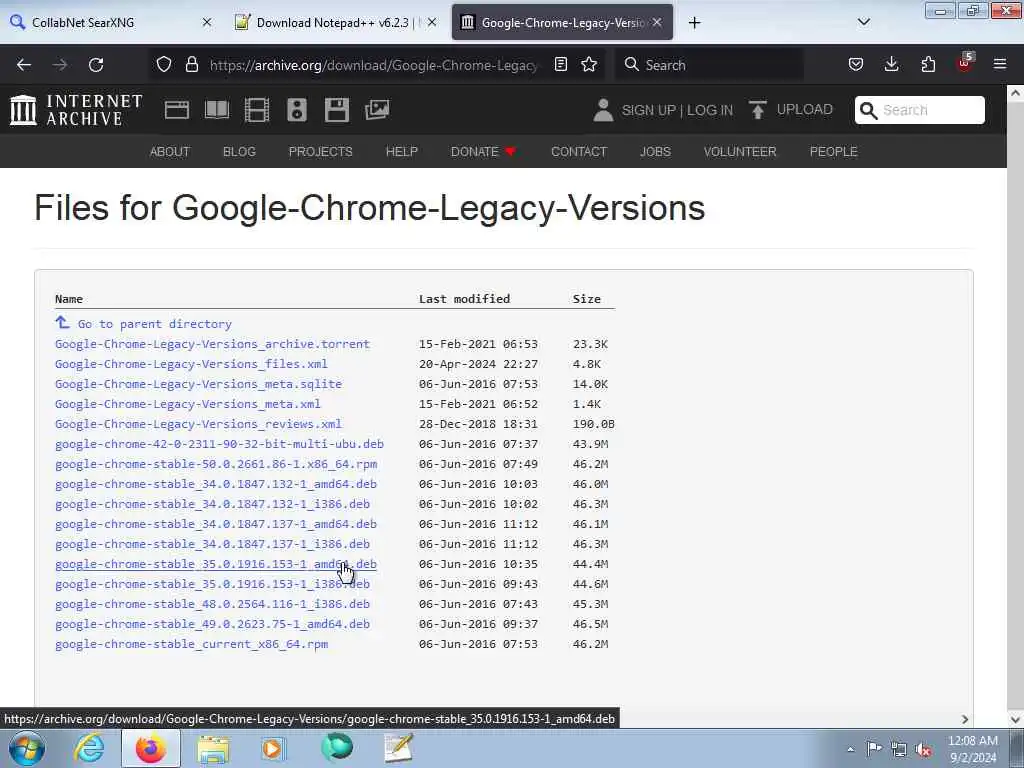Open the Video film icon
Image resolution: width=1024 pixels, height=768 pixels.
pyautogui.click(x=257, y=110)
